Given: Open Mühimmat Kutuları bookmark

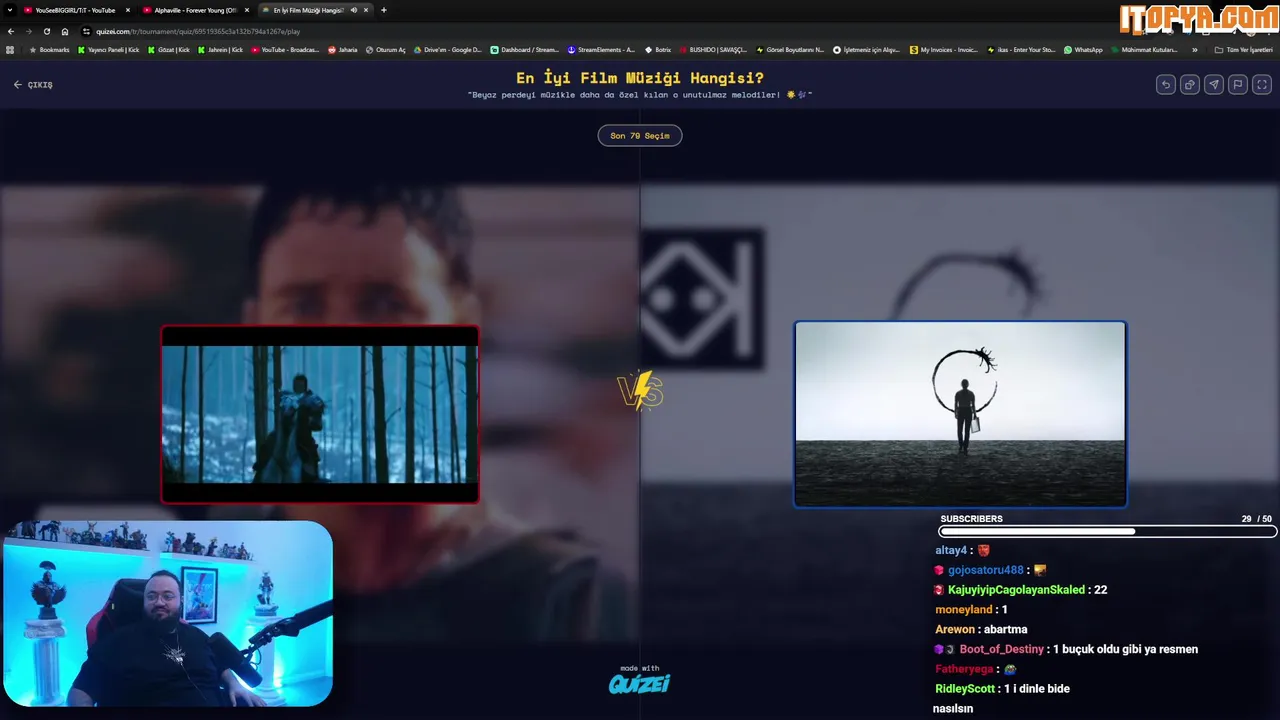Looking at the screenshot, I should tap(1144, 49).
